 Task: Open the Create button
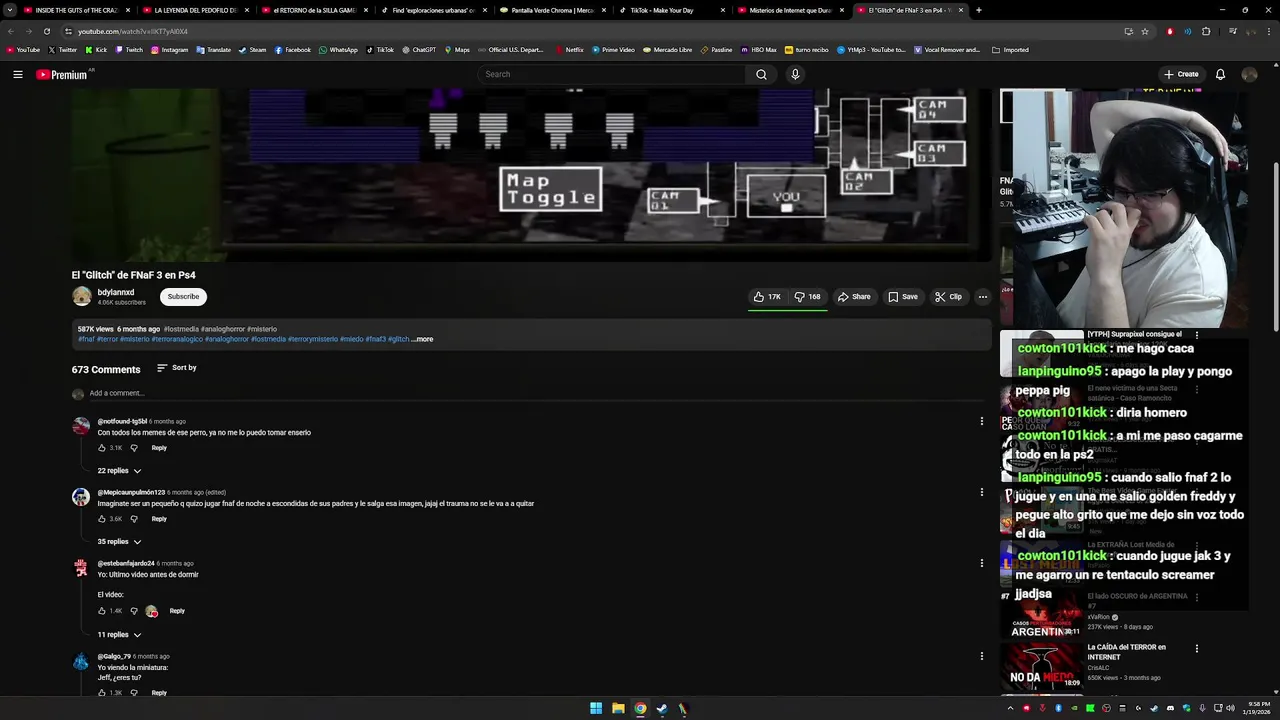(1181, 74)
